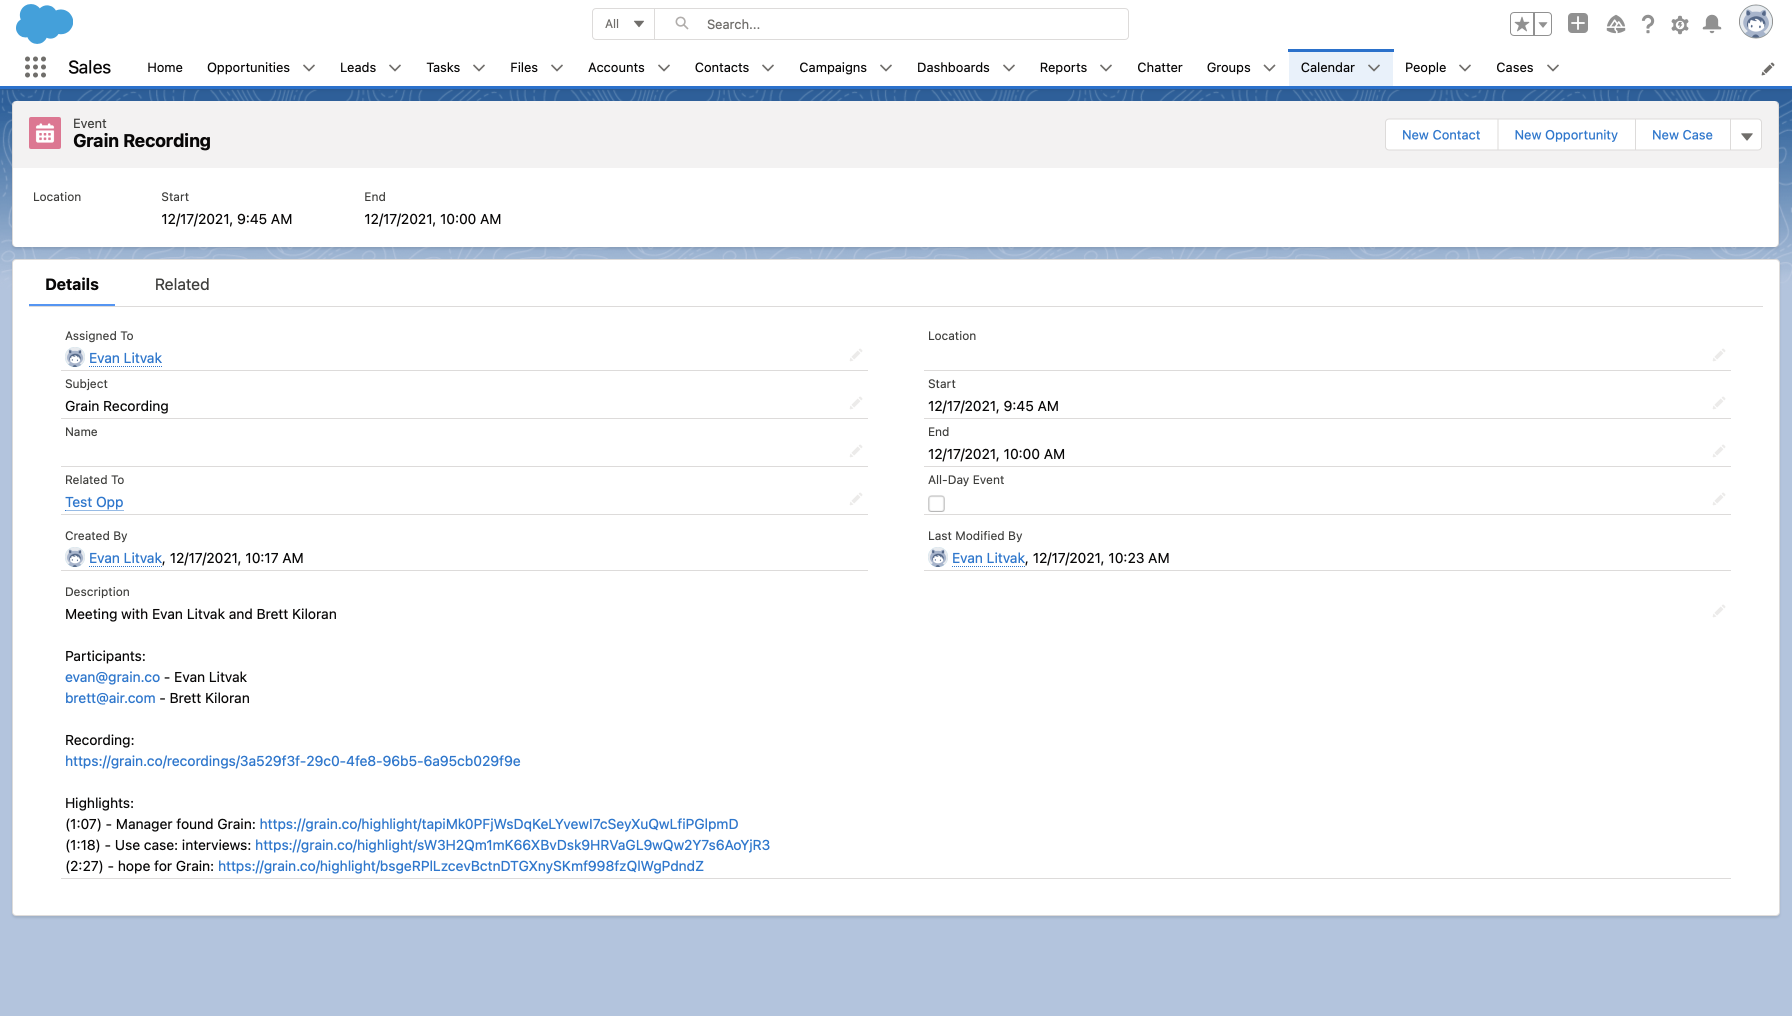Edit the Subject field pencil icon
Image resolution: width=1792 pixels, height=1016 pixels.
click(856, 403)
